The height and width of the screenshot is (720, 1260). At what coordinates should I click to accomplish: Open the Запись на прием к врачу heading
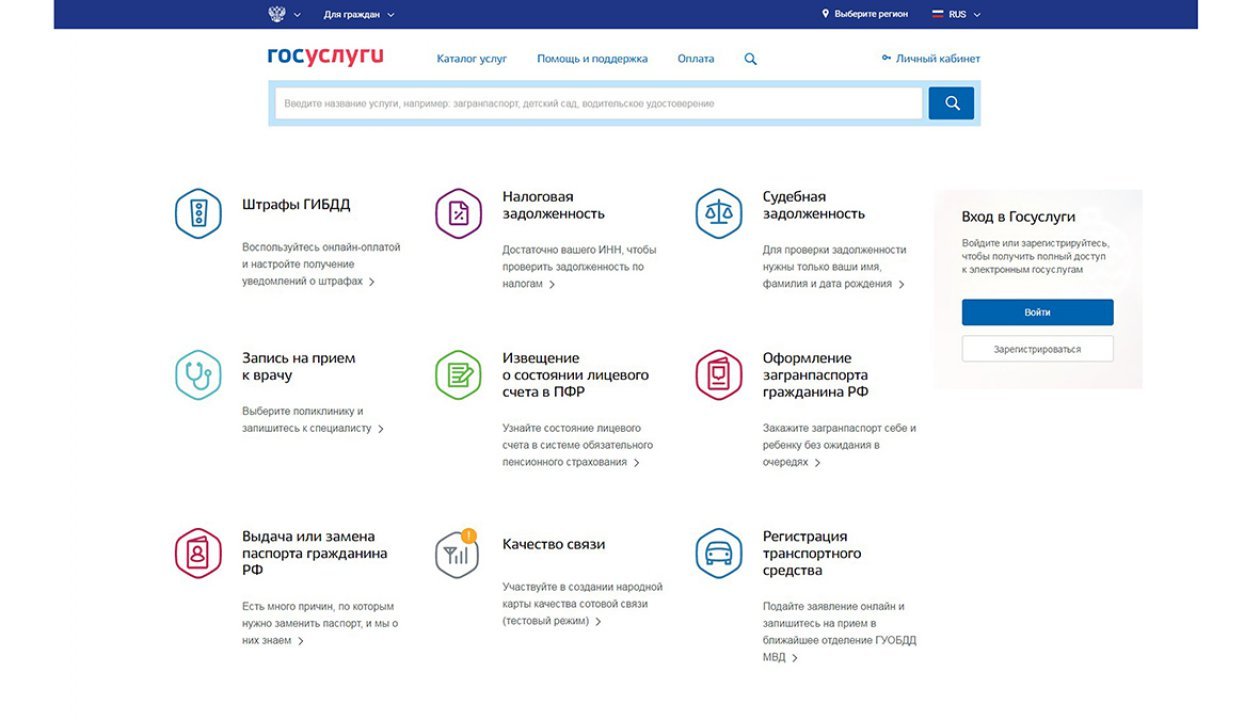299,367
